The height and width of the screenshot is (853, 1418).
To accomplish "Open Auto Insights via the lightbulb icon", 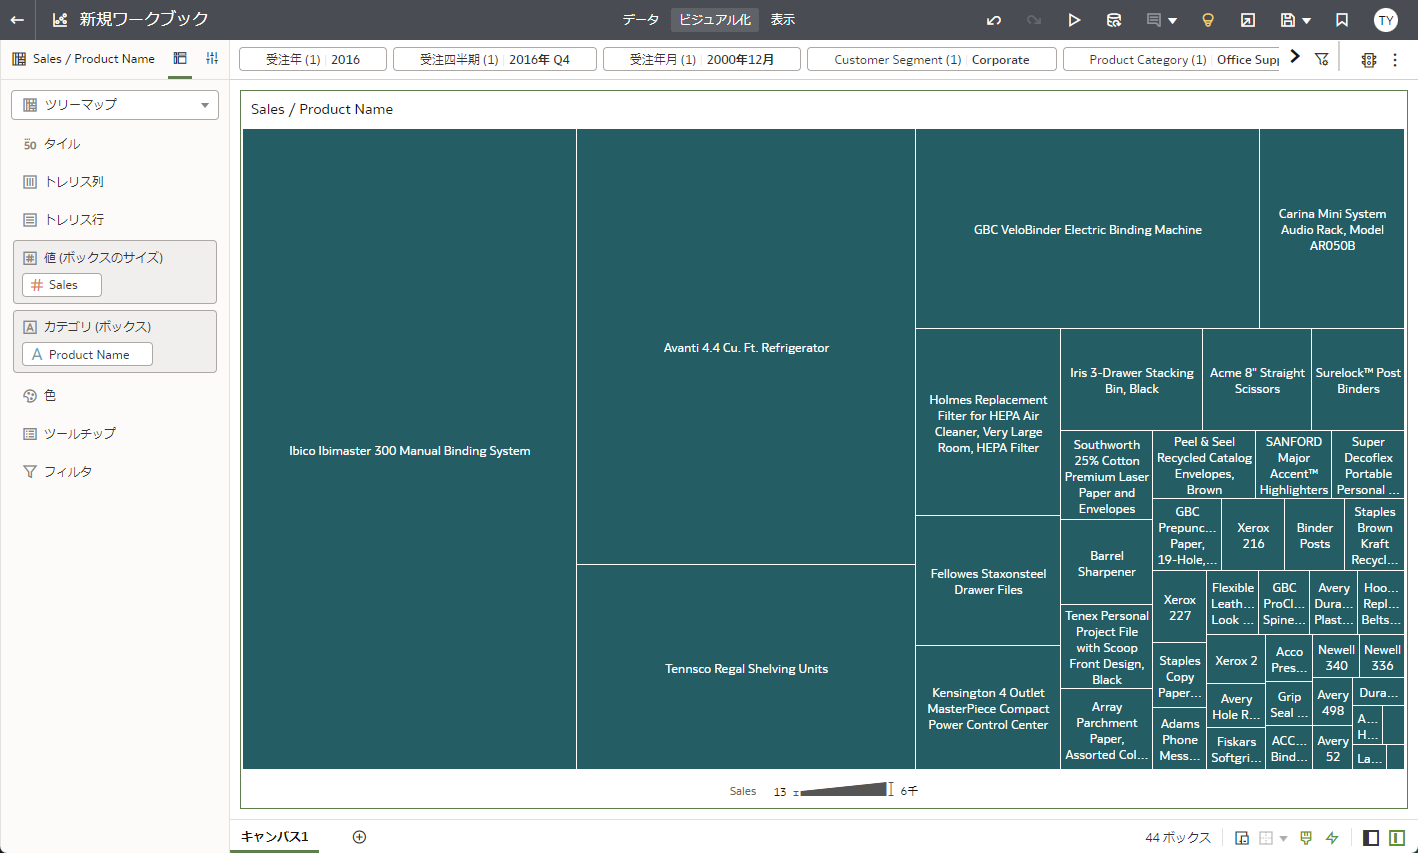I will [x=1208, y=20].
